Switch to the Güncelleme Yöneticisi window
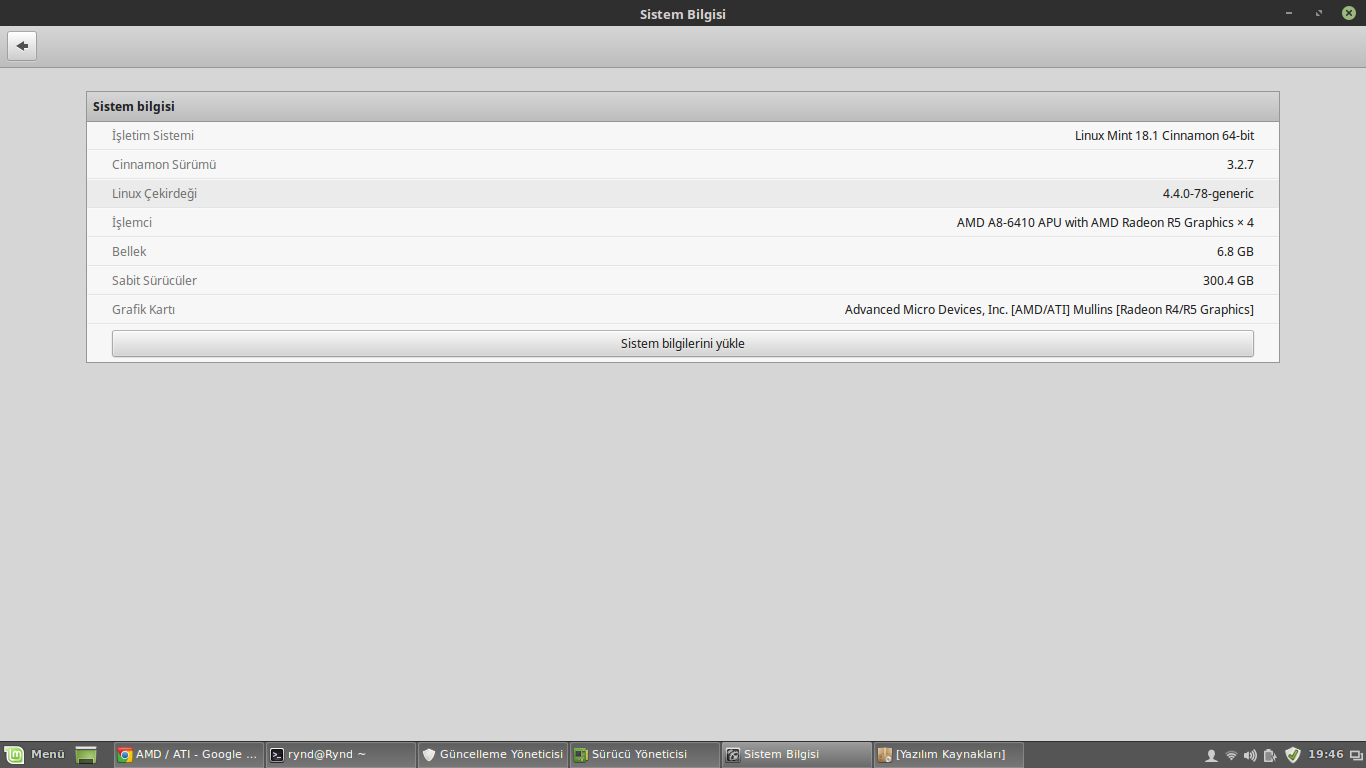This screenshot has height=768, width=1366. point(493,755)
